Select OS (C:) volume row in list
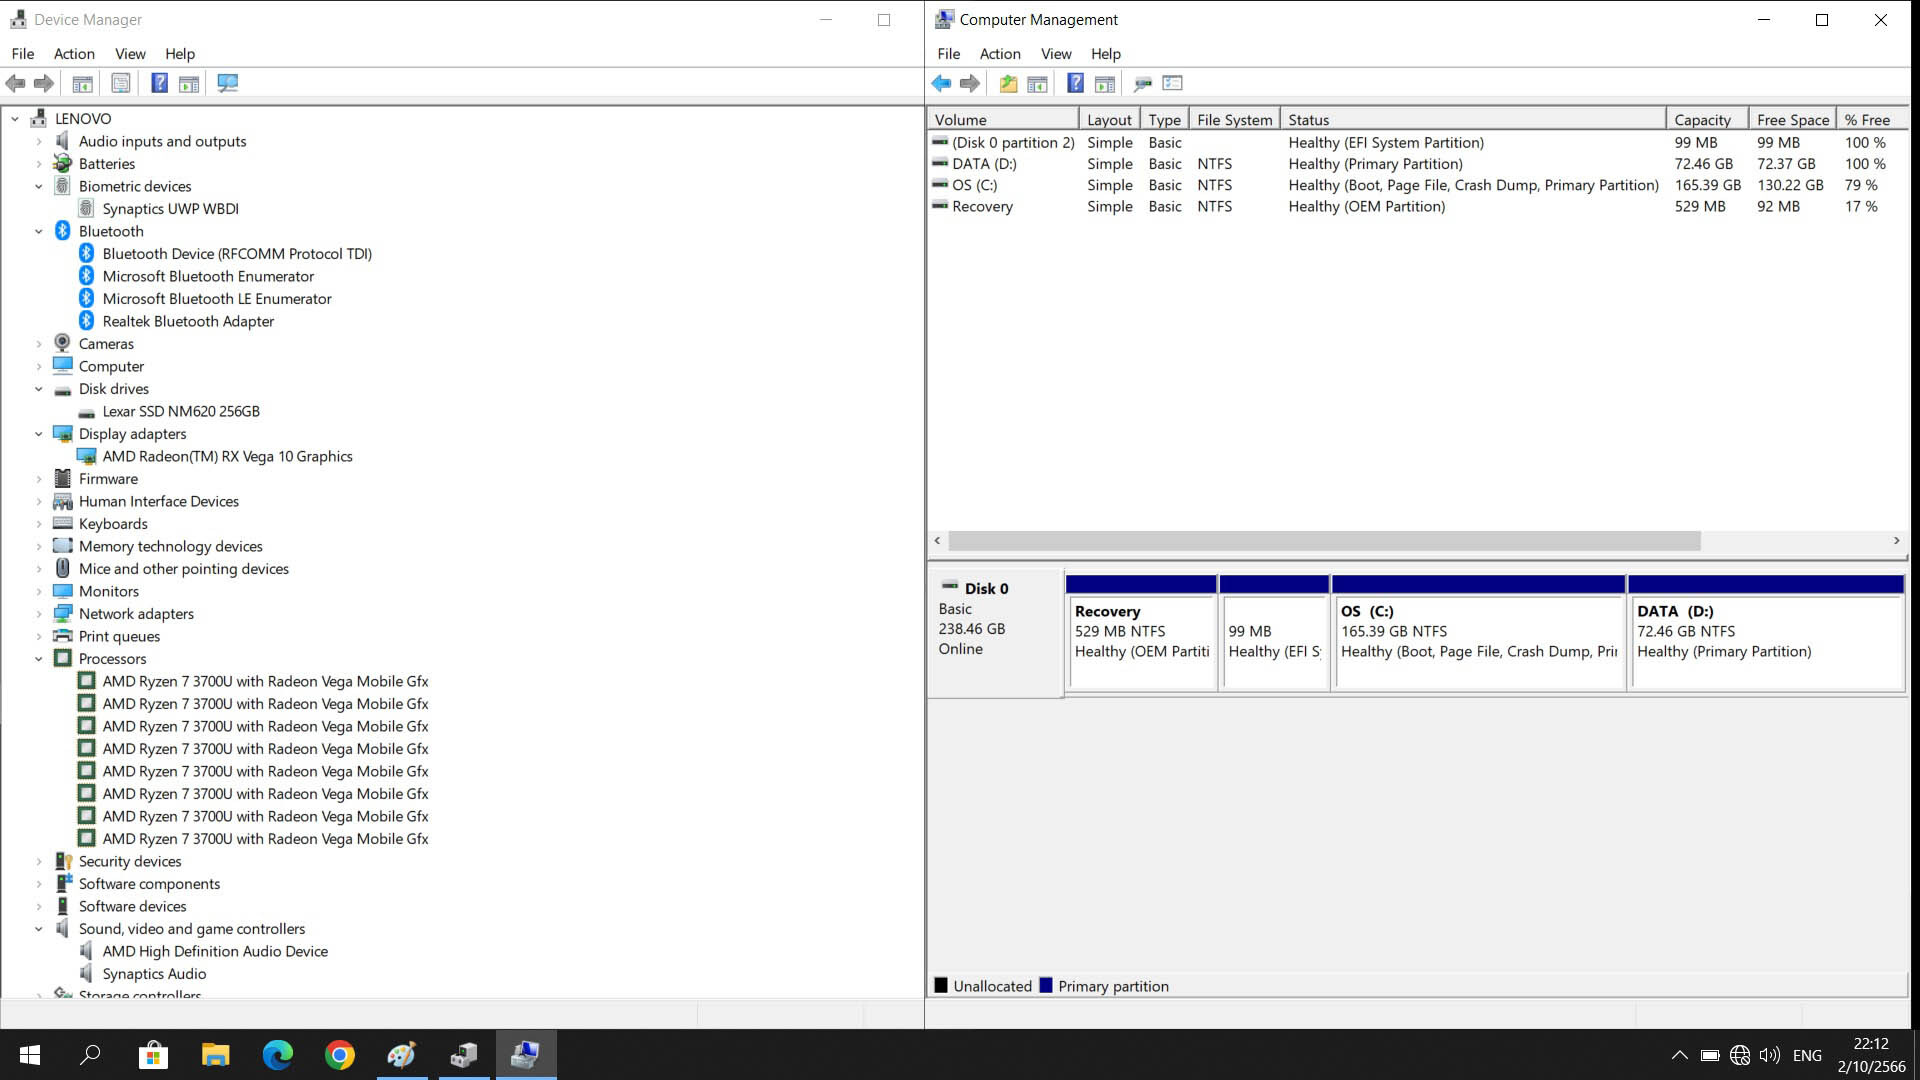The width and height of the screenshot is (1920, 1080). (1416, 186)
